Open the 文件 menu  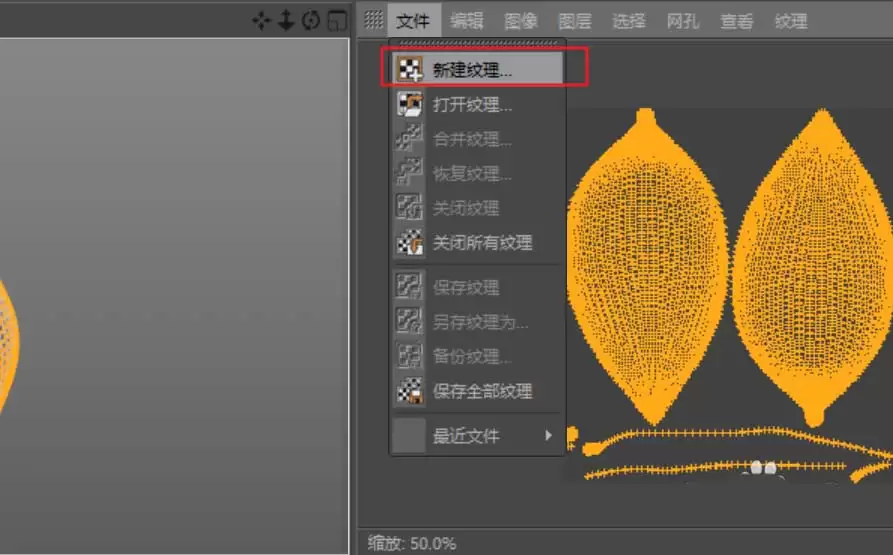pyautogui.click(x=413, y=21)
